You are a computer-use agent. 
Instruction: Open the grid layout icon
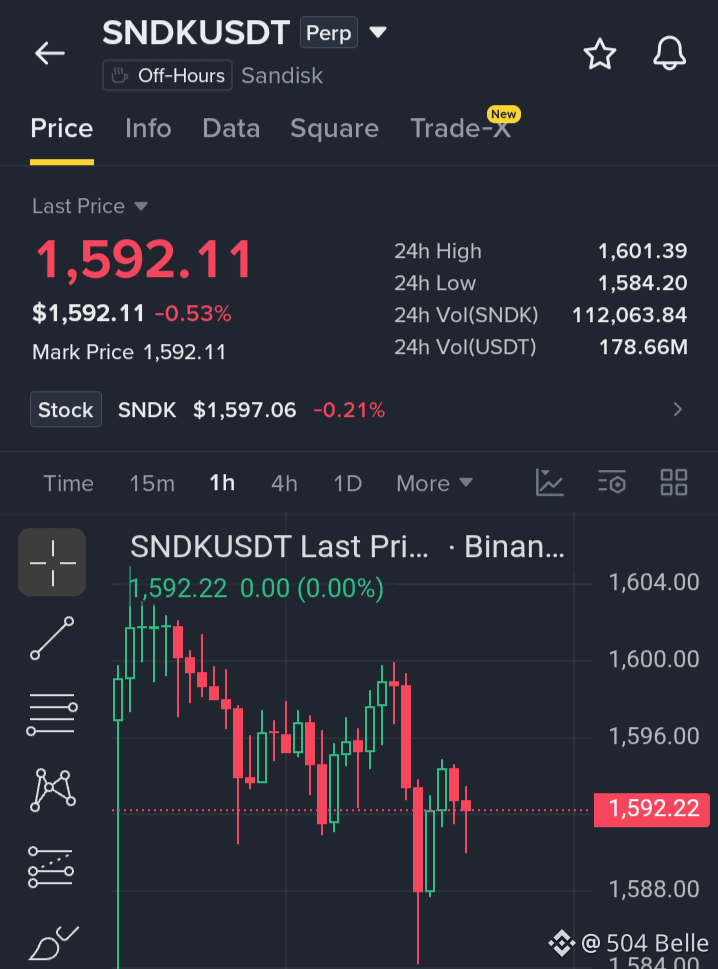point(674,483)
